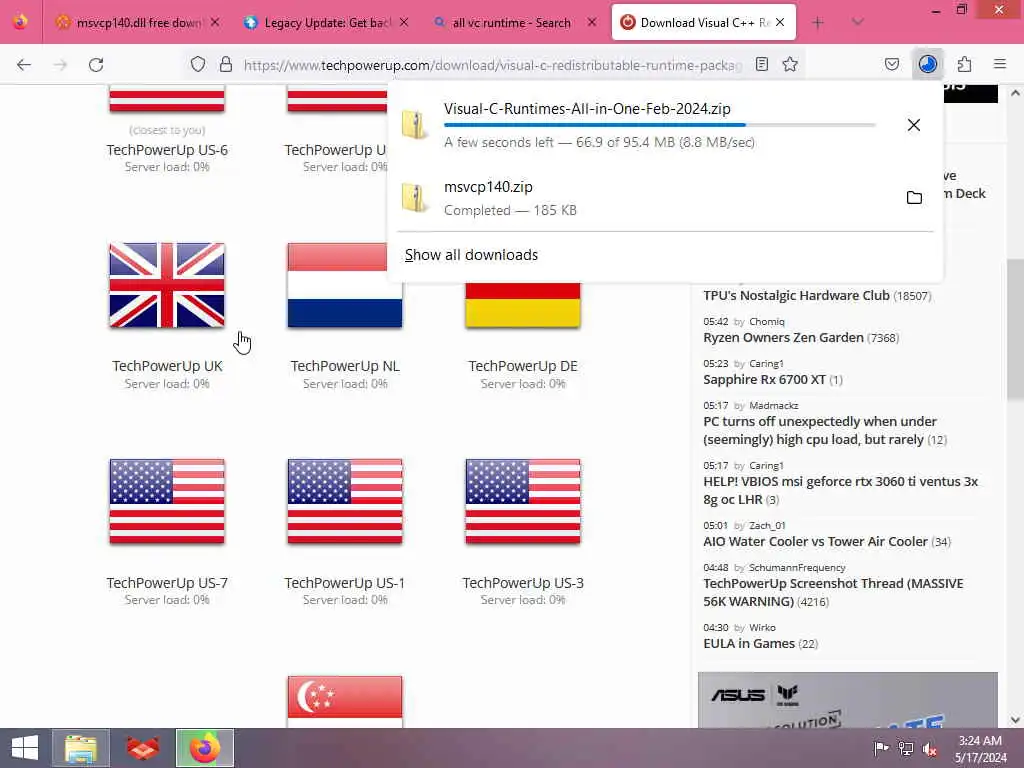Open a new tab
1024x768 pixels.
point(818,23)
